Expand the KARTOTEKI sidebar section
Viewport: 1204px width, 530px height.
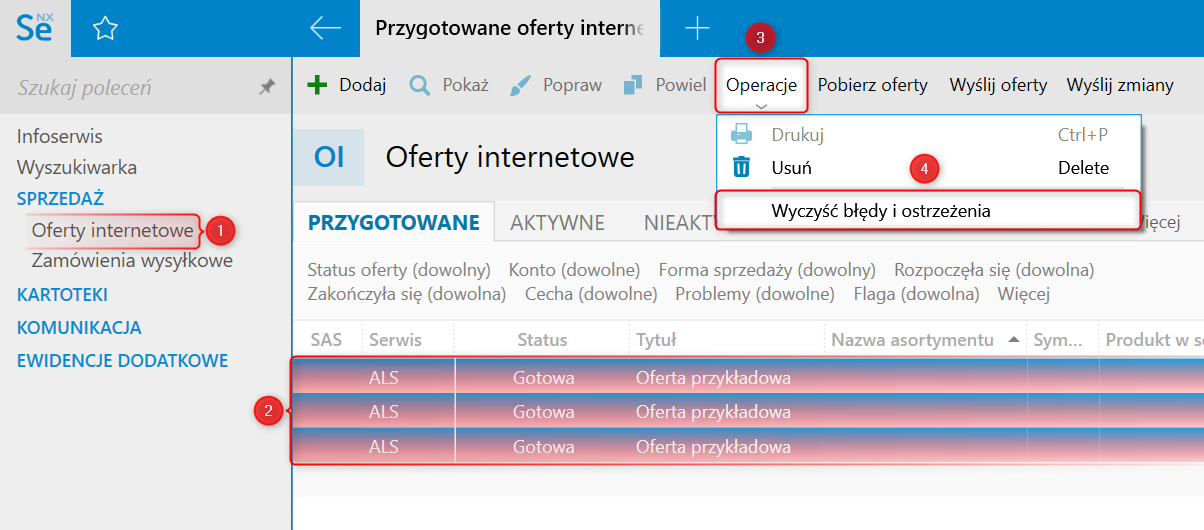[x=62, y=294]
